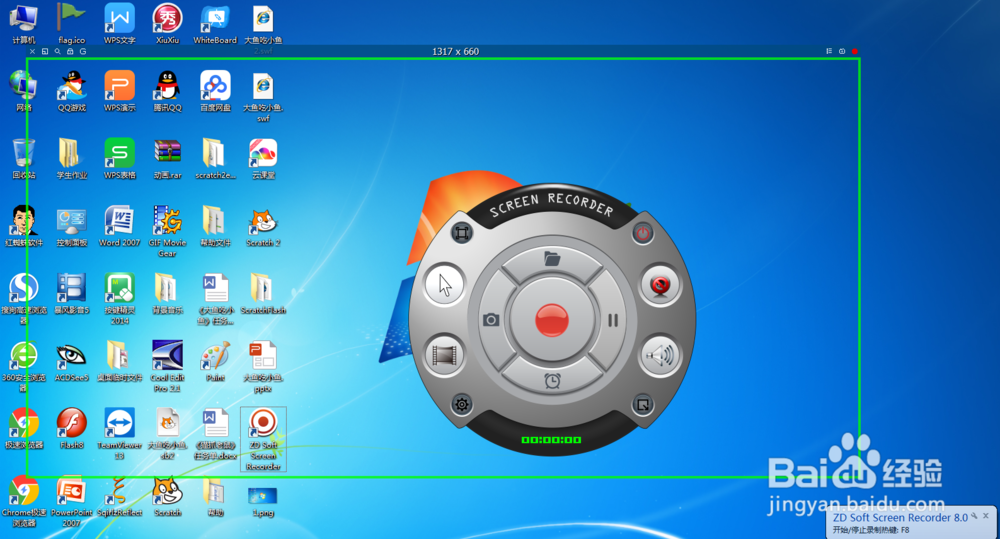Select the ACDSee5 desktop icon

[x=71, y=362]
